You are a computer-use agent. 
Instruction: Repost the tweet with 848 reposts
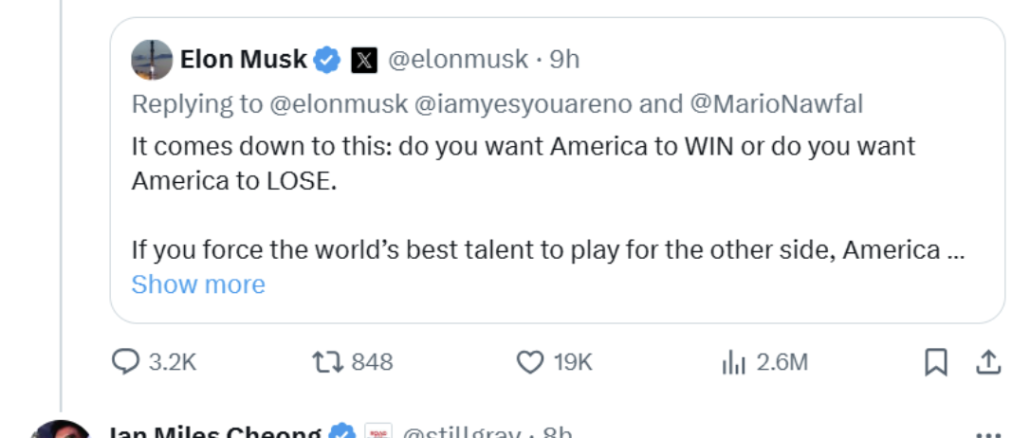(327, 362)
